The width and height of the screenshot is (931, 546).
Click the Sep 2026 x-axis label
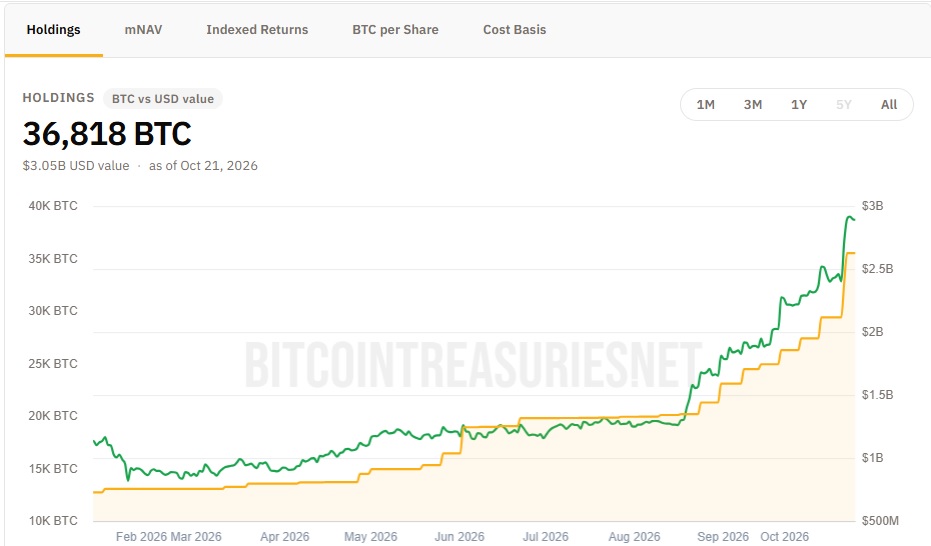723,537
